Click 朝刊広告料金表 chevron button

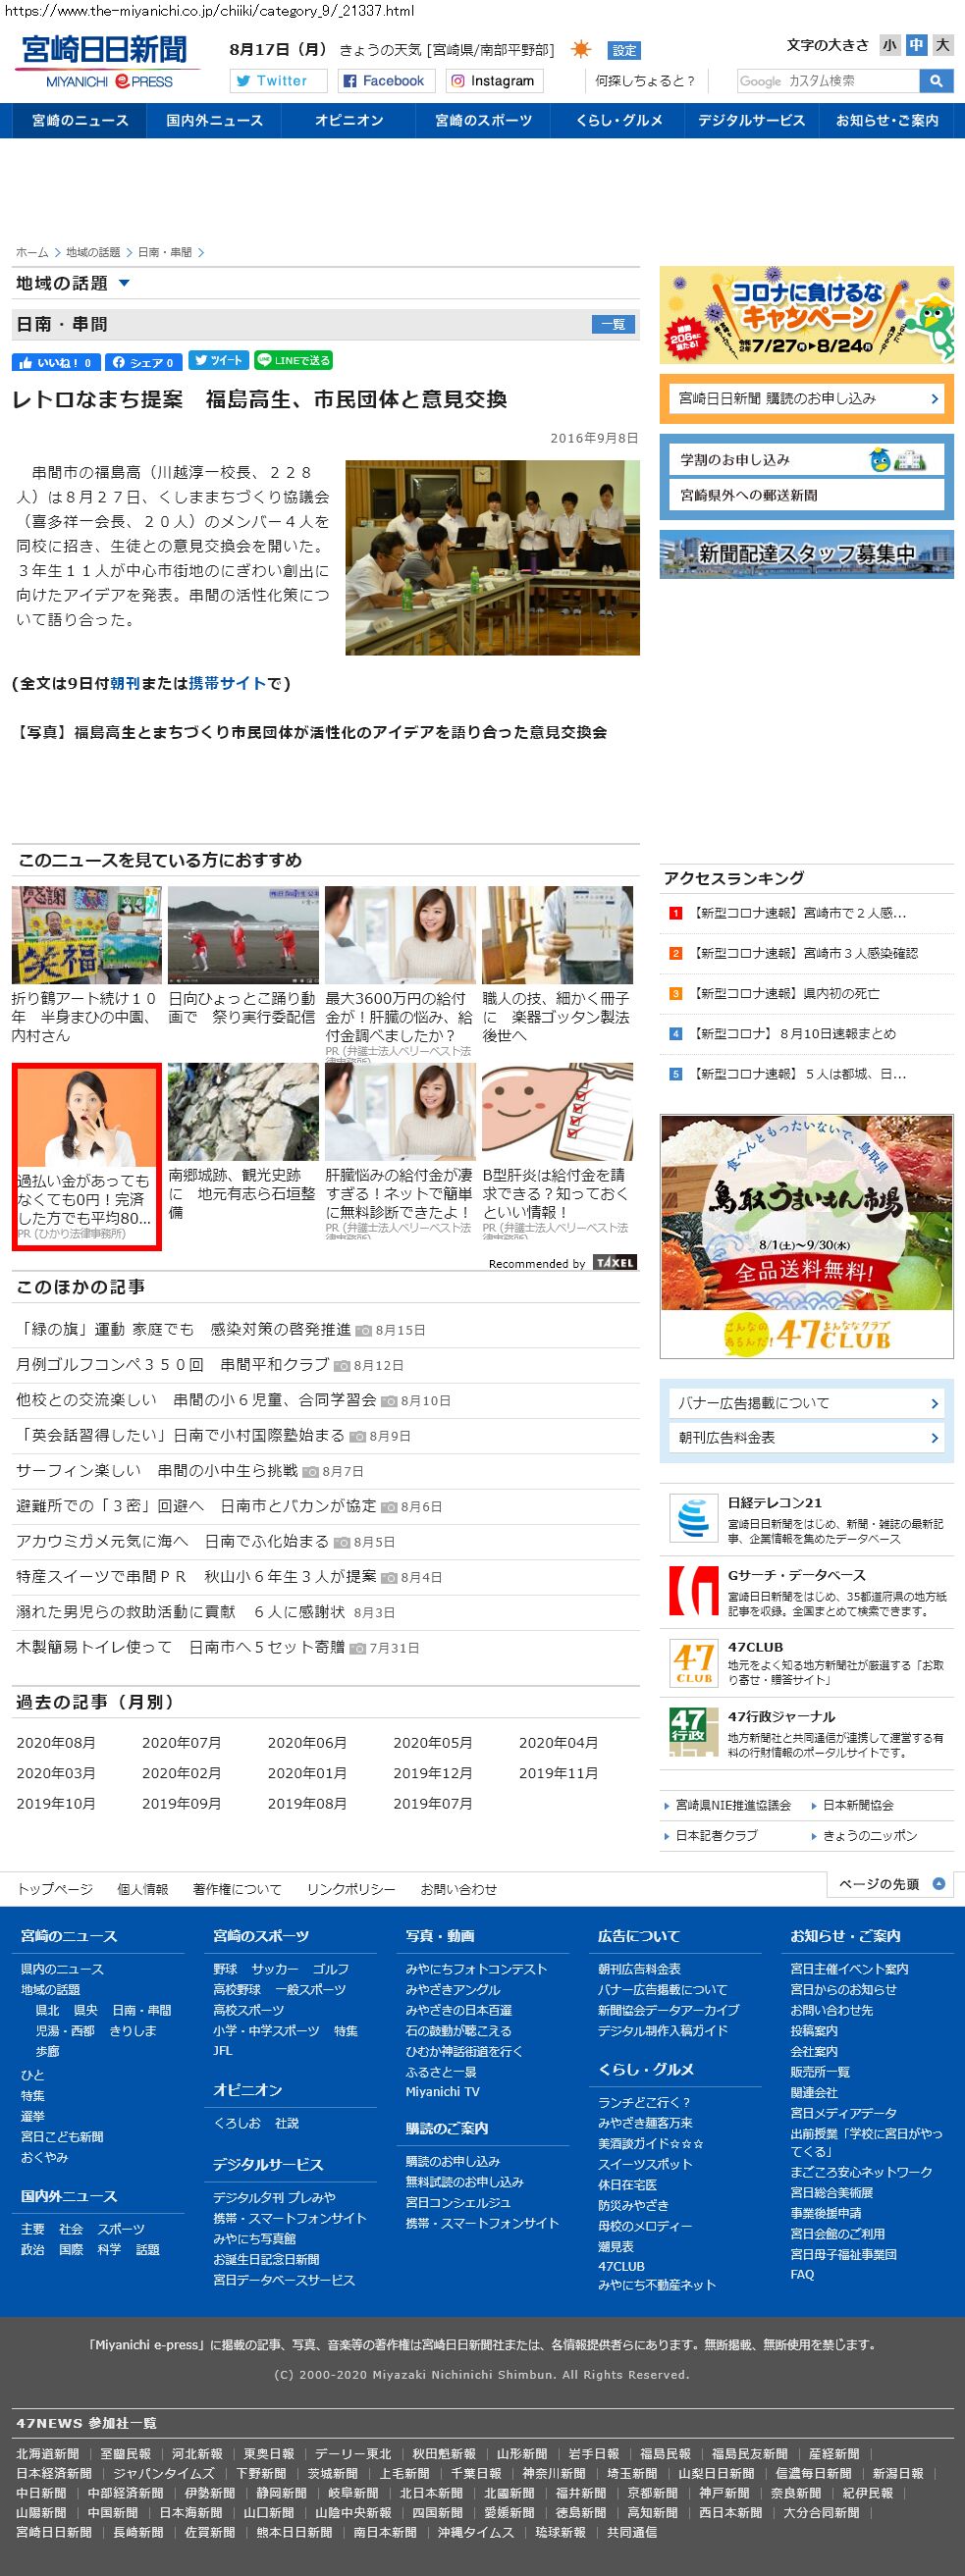click(806, 1437)
